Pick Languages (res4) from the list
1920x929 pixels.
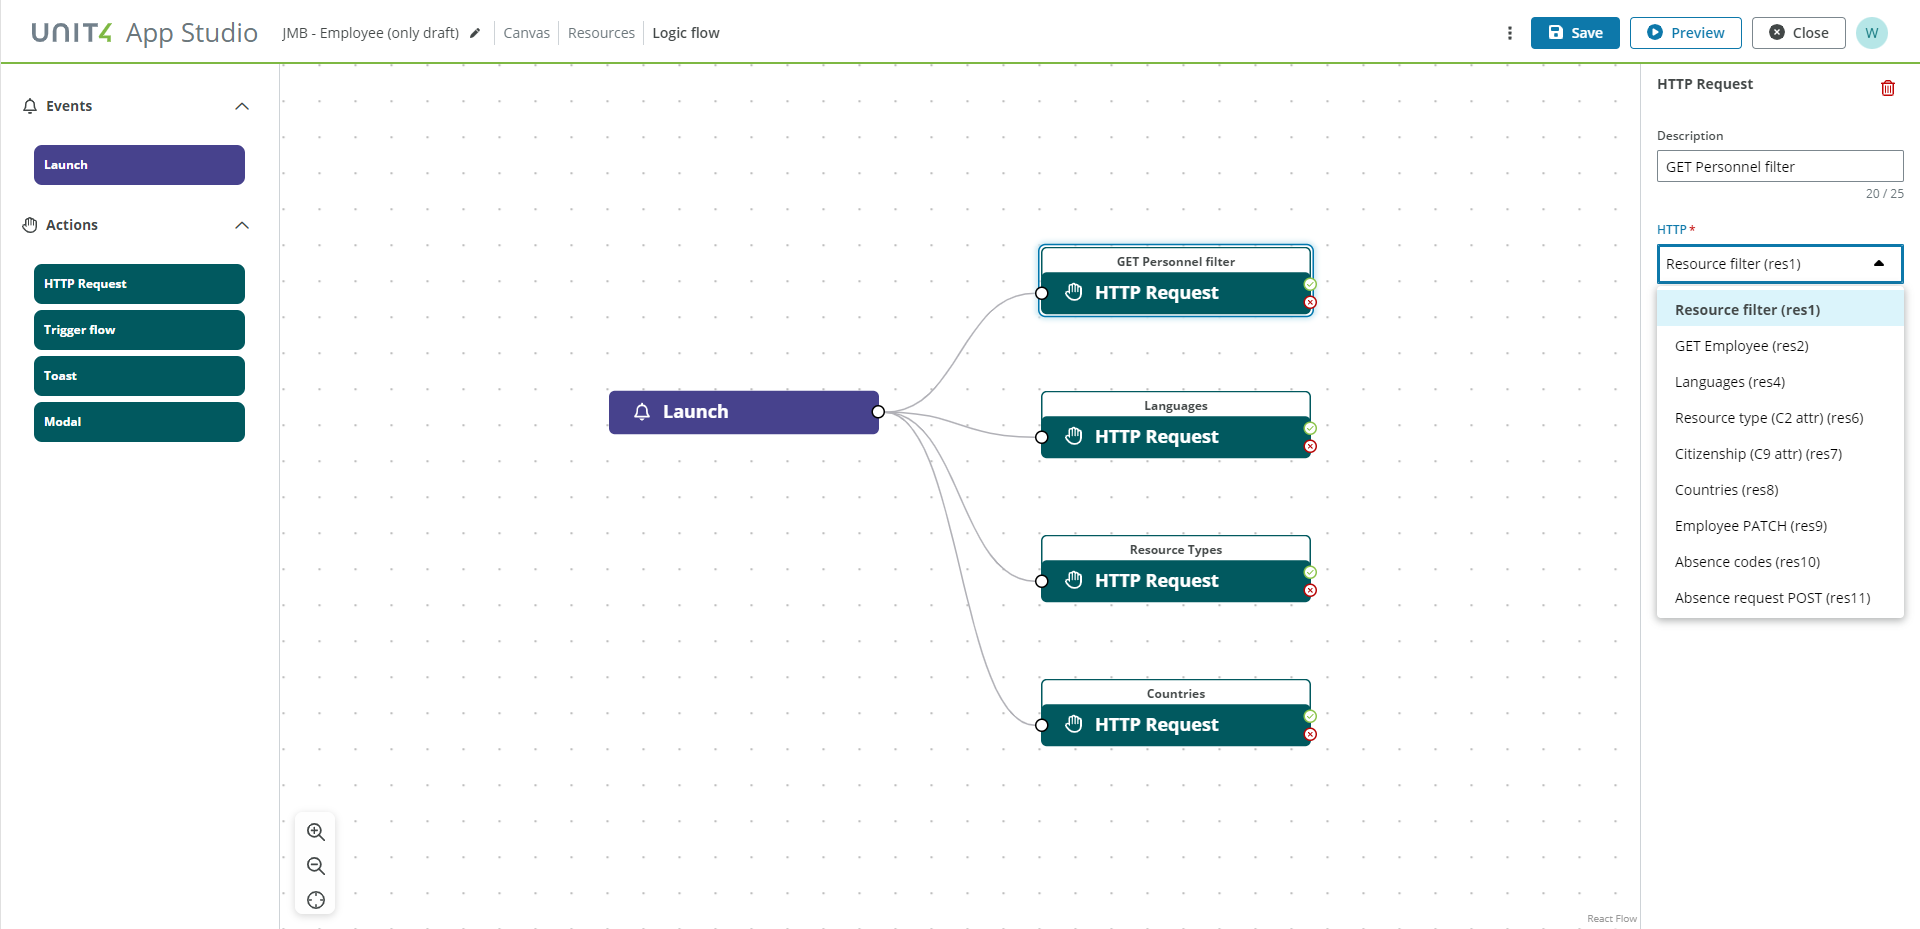pos(1780,382)
